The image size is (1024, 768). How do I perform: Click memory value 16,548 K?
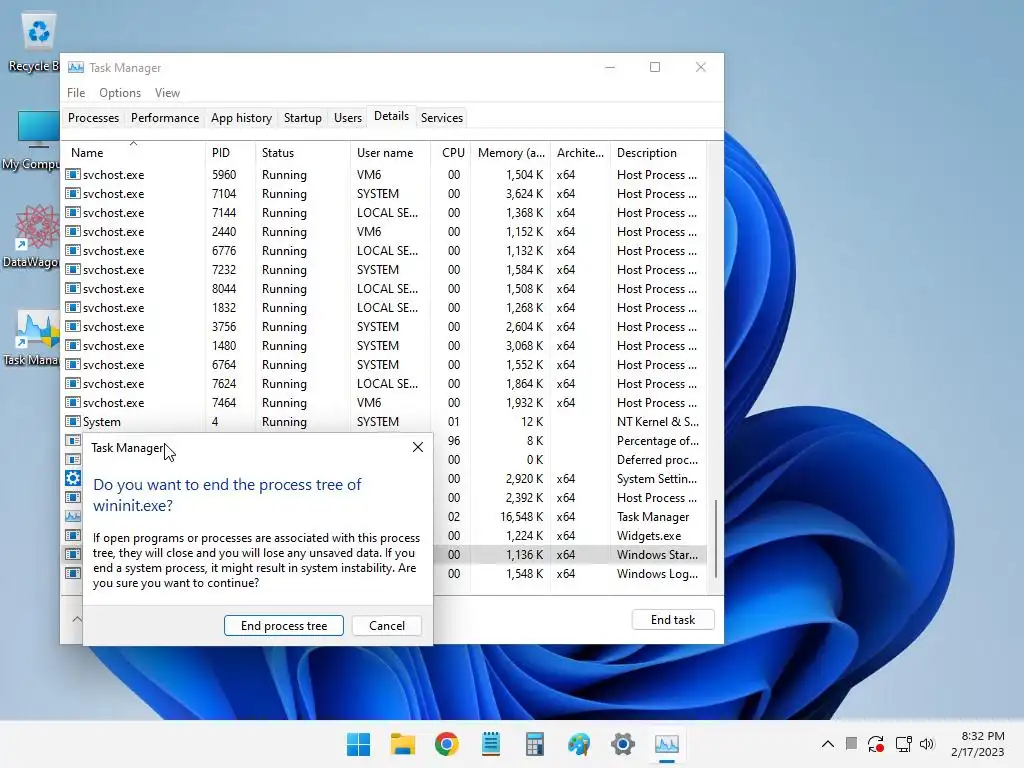pyautogui.click(x=521, y=517)
